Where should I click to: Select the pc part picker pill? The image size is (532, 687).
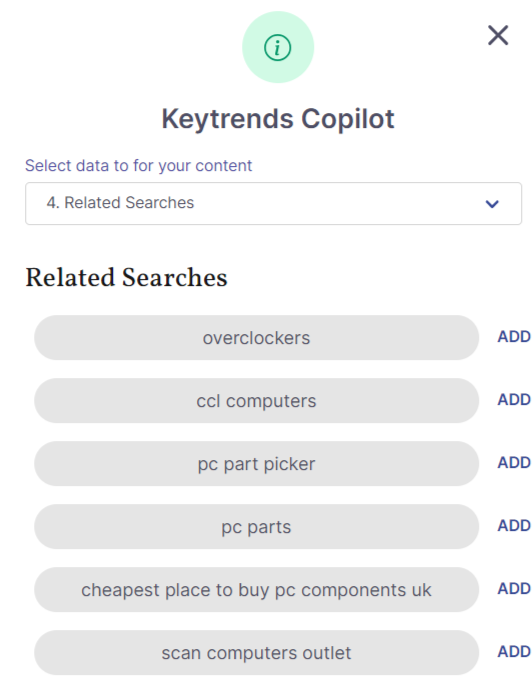pyautogui.click(x=256, y=464)
